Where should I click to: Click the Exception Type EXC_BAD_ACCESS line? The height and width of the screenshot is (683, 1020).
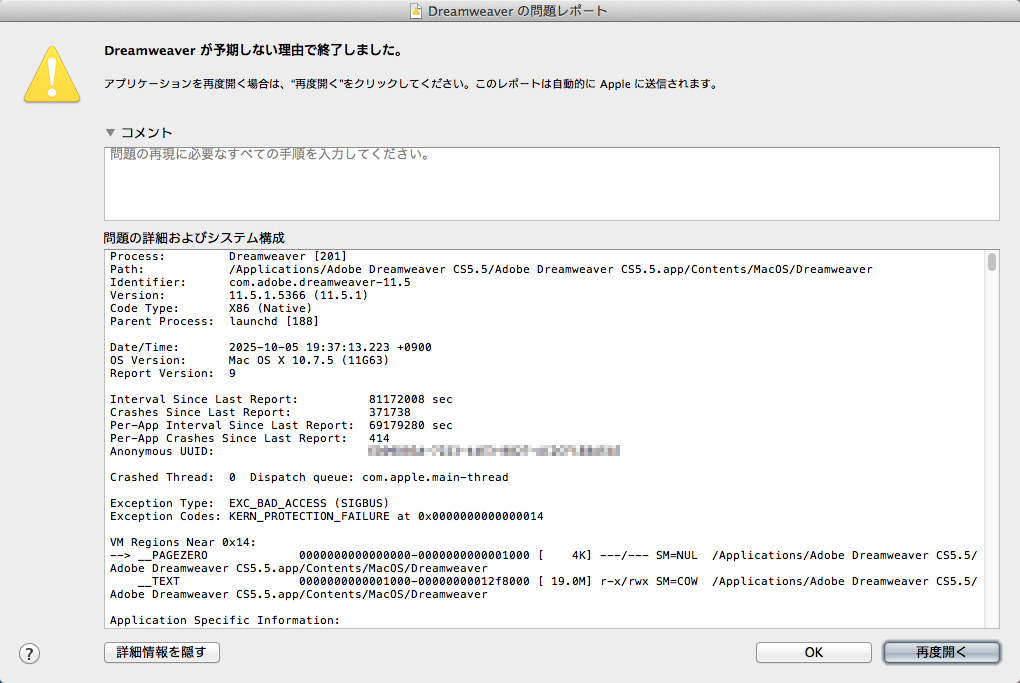point(249,503)
